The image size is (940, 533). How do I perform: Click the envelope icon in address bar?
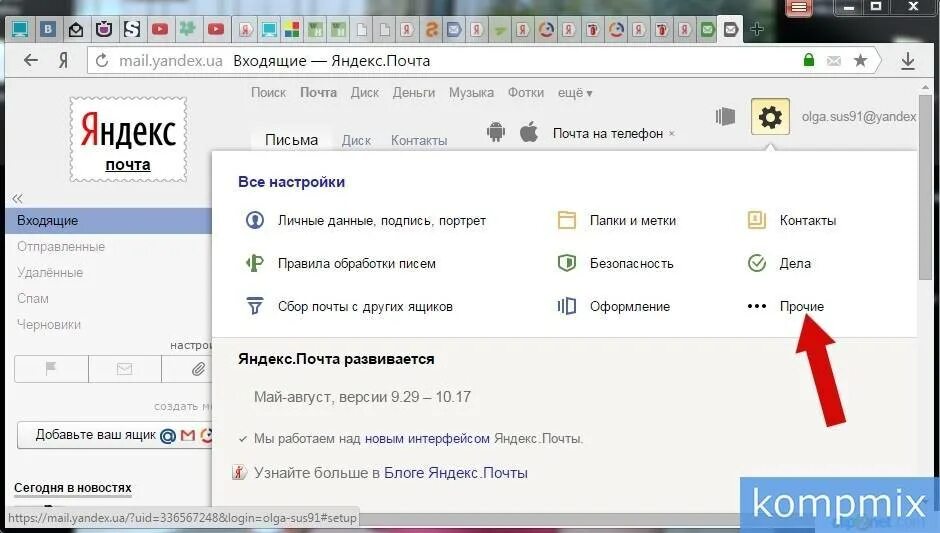[834, 61]
